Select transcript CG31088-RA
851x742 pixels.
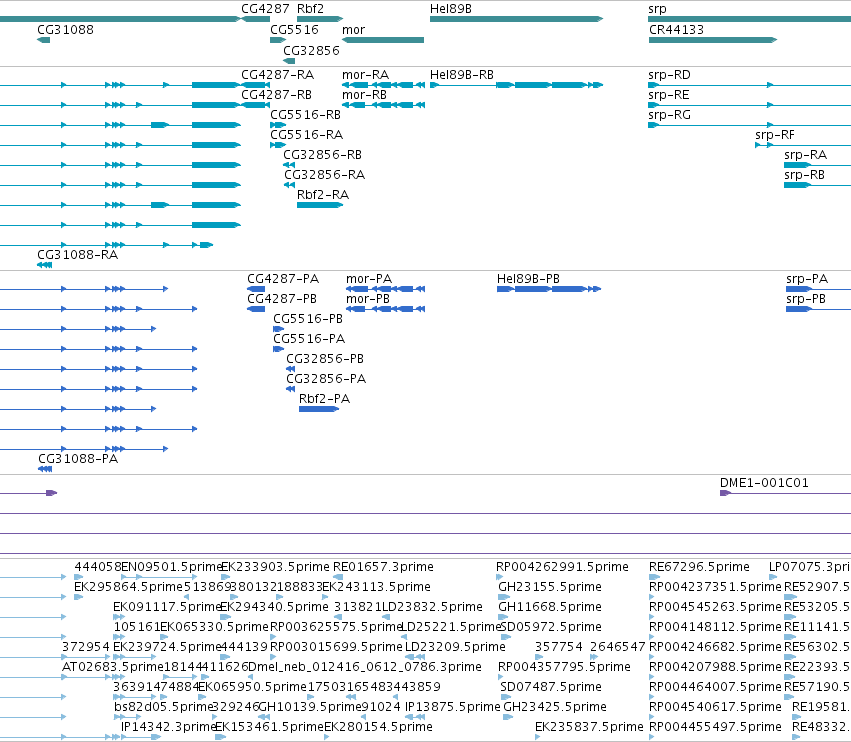[x=78, y=255]
